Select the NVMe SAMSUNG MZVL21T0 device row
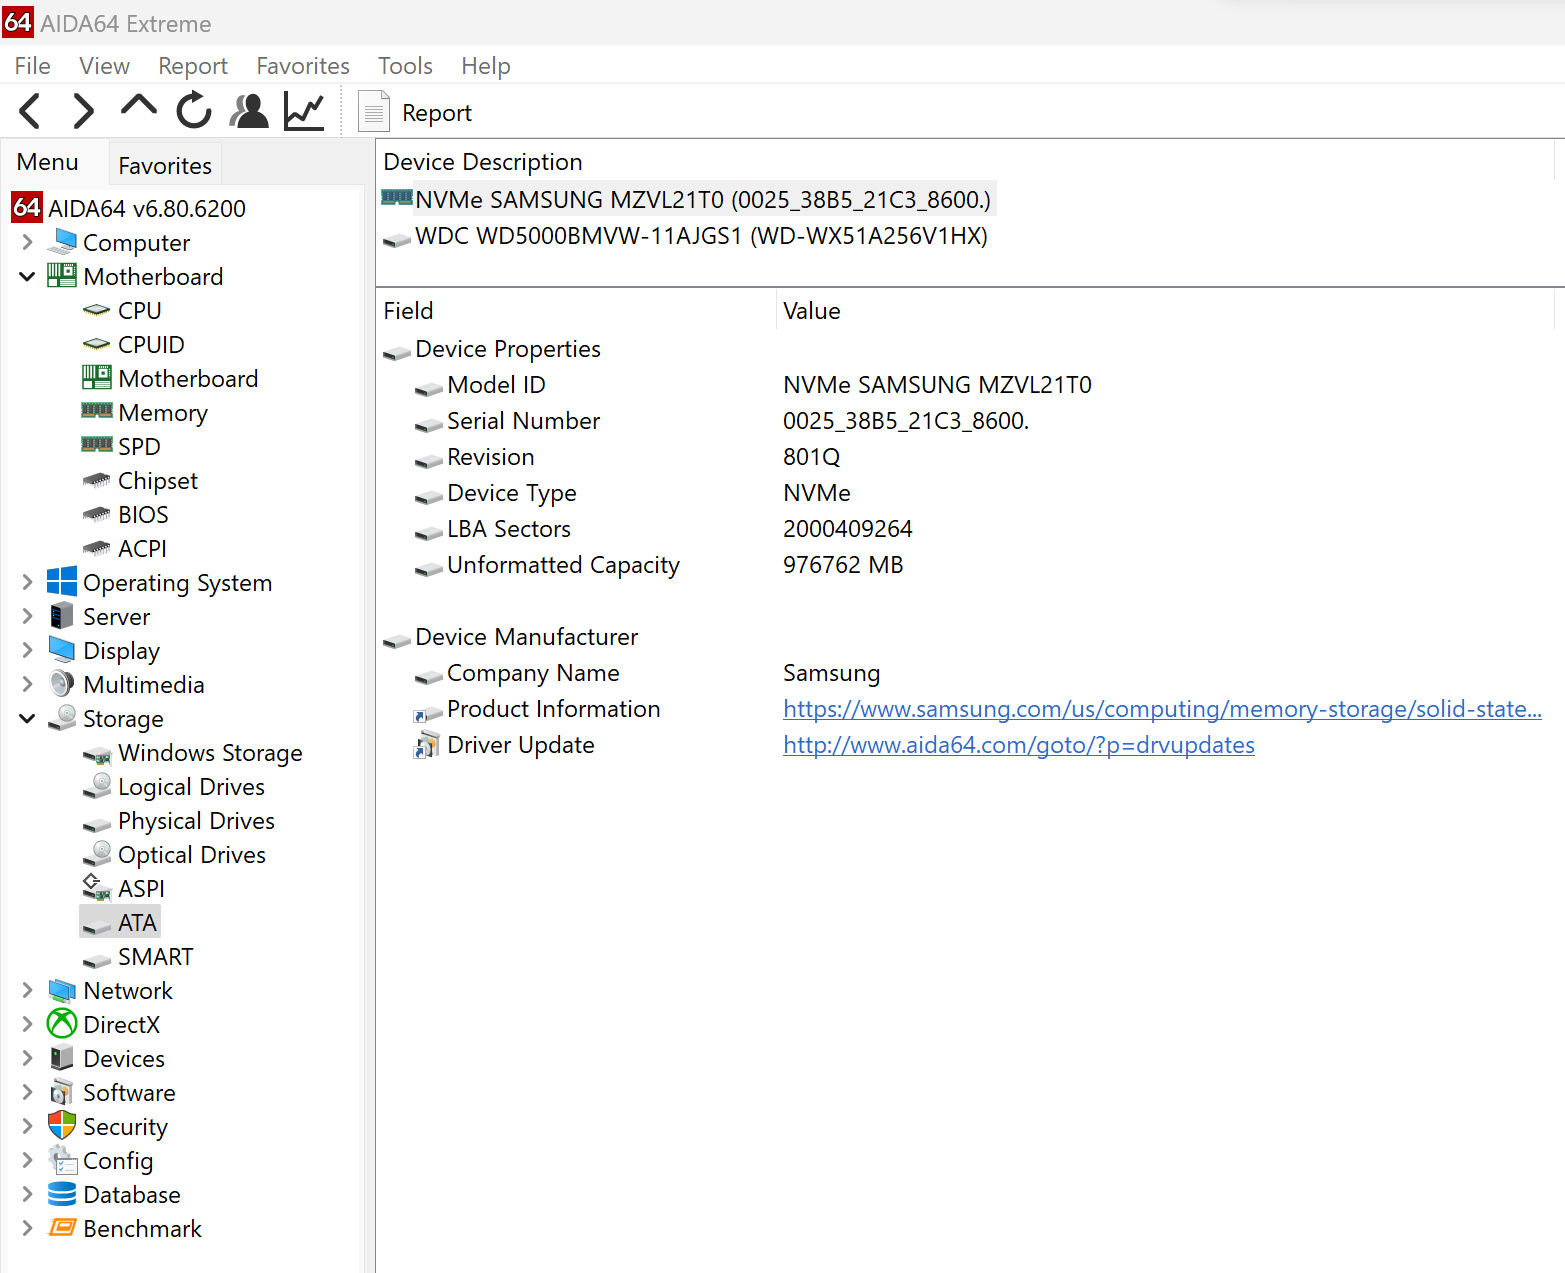The image size is (1565, 1273). point(688,200)
